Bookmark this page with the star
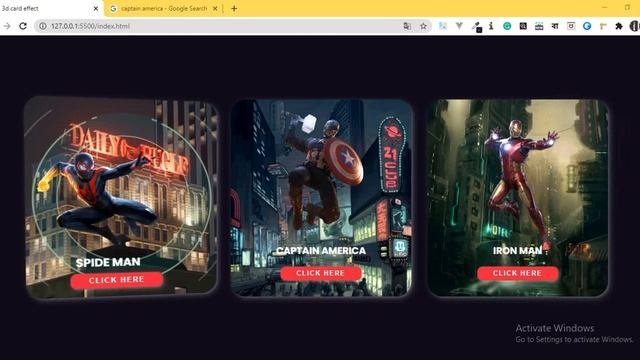Screen dimensions: 640x360 point(423,26)
